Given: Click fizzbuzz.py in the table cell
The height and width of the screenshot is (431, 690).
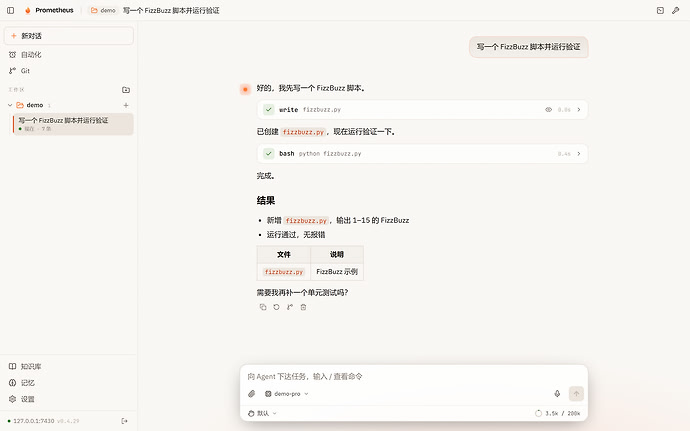Looking at the screenshot, I should pos(284,272).
